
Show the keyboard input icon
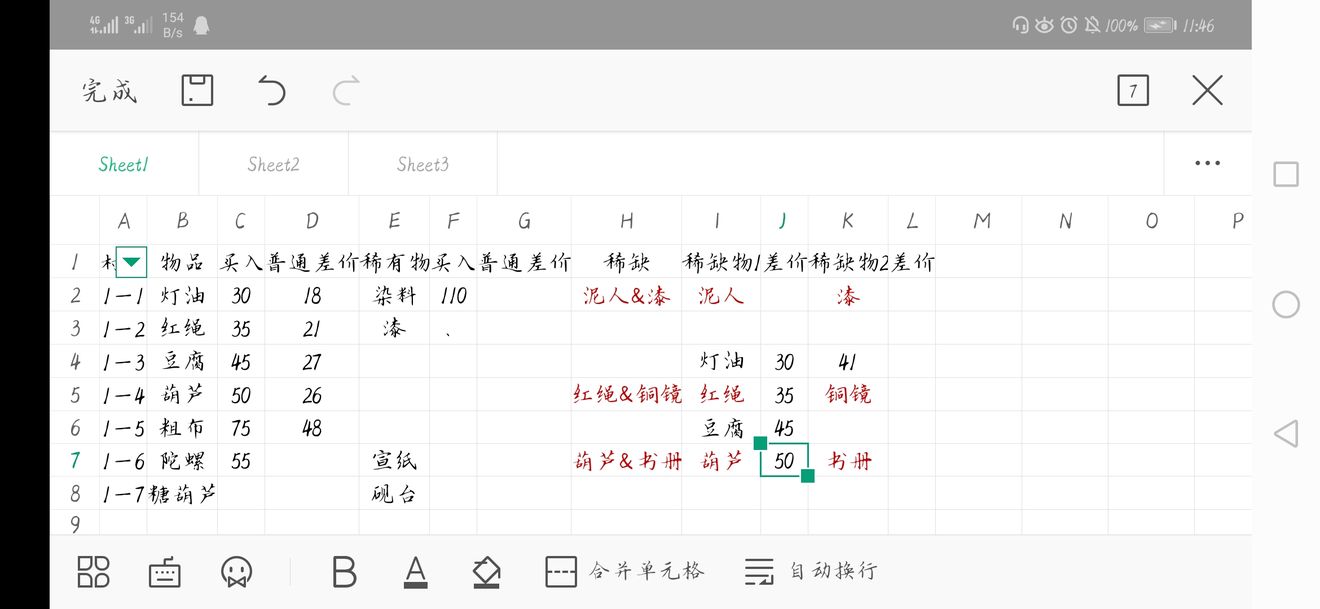(165, 572)
